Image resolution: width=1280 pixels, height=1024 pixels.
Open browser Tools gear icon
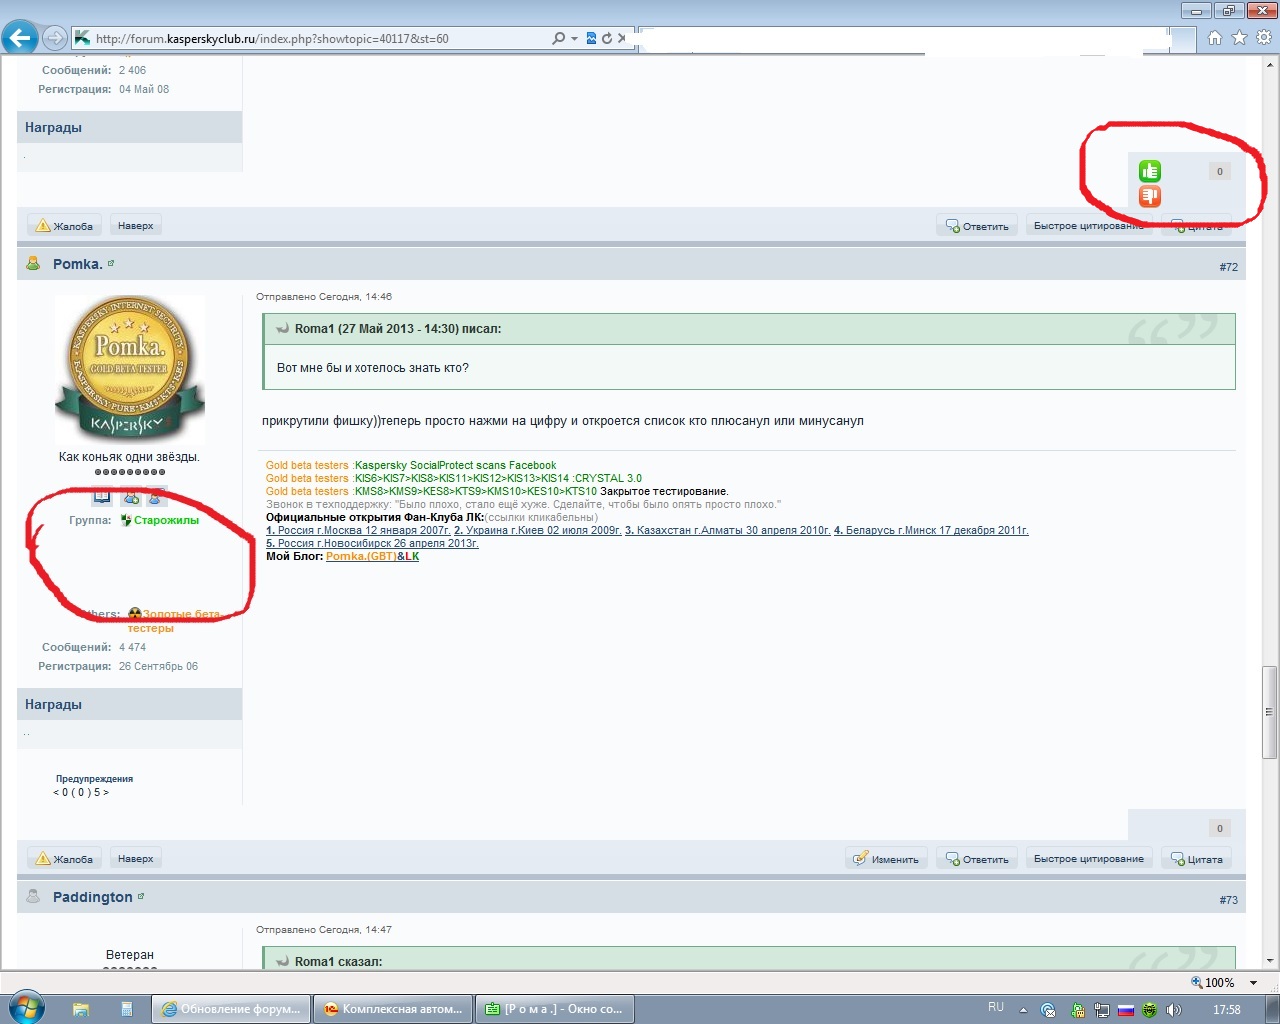[x=1264, y=38]
